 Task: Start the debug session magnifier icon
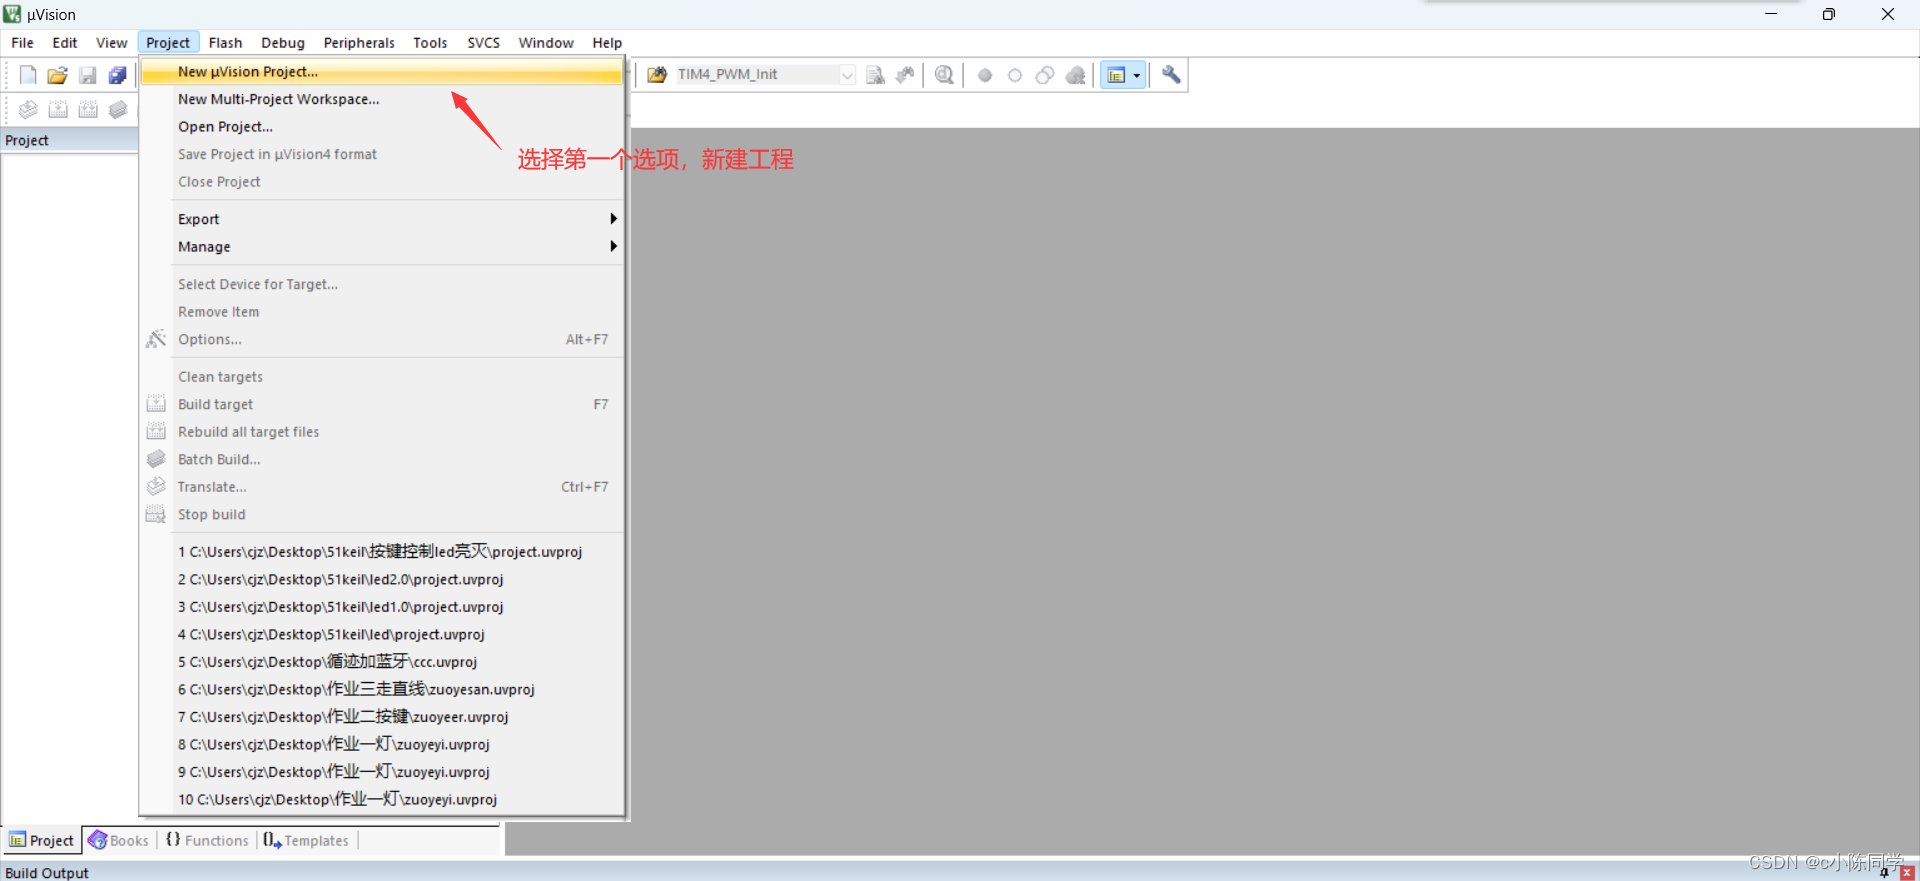click(944, 75)
